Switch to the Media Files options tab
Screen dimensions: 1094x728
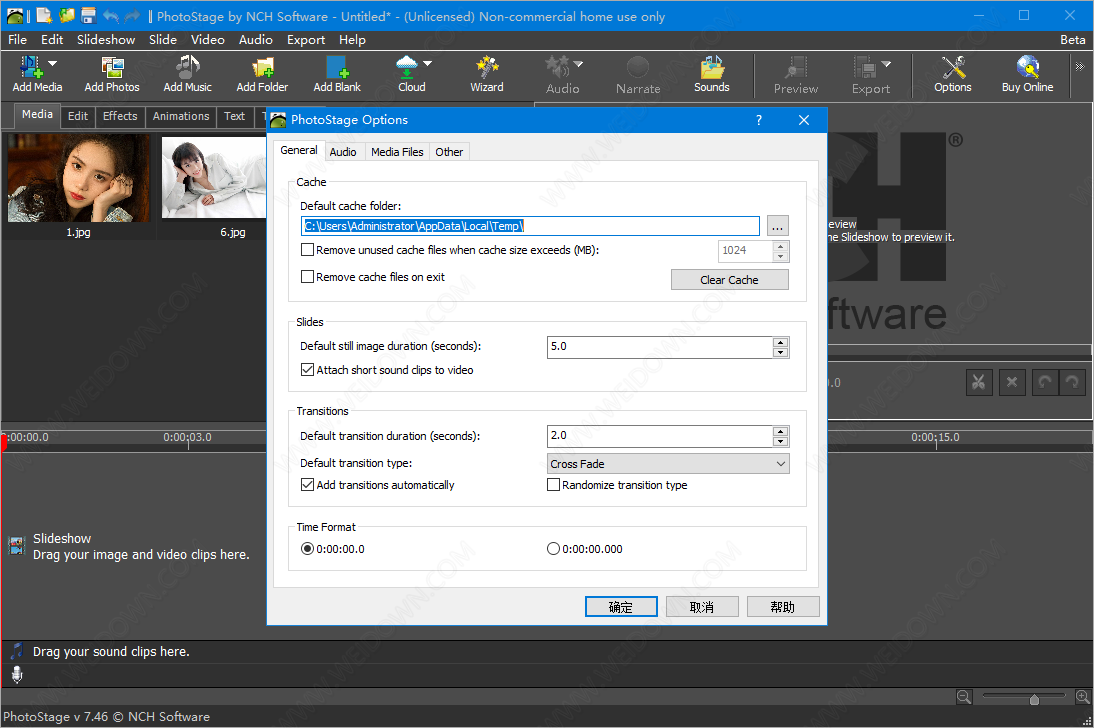click(397, 151)
